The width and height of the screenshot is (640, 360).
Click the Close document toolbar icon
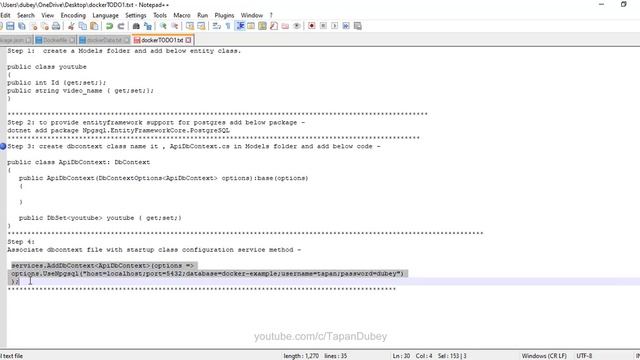pos(33,26)
